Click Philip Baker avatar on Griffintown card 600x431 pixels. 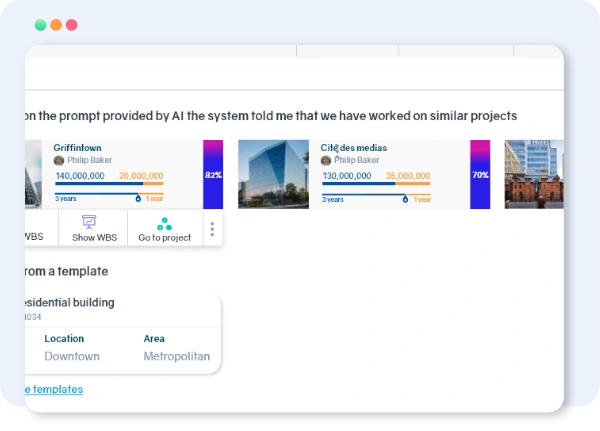59,160
